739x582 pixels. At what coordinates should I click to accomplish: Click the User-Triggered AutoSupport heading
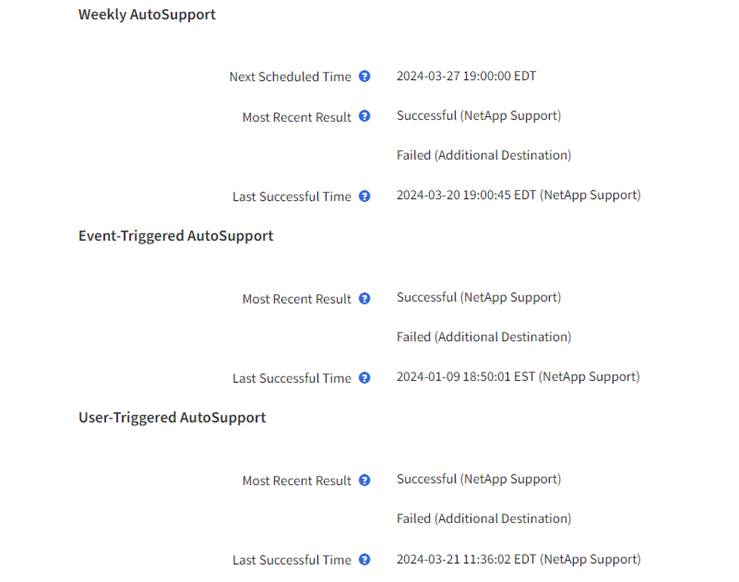tap(172, 417)
